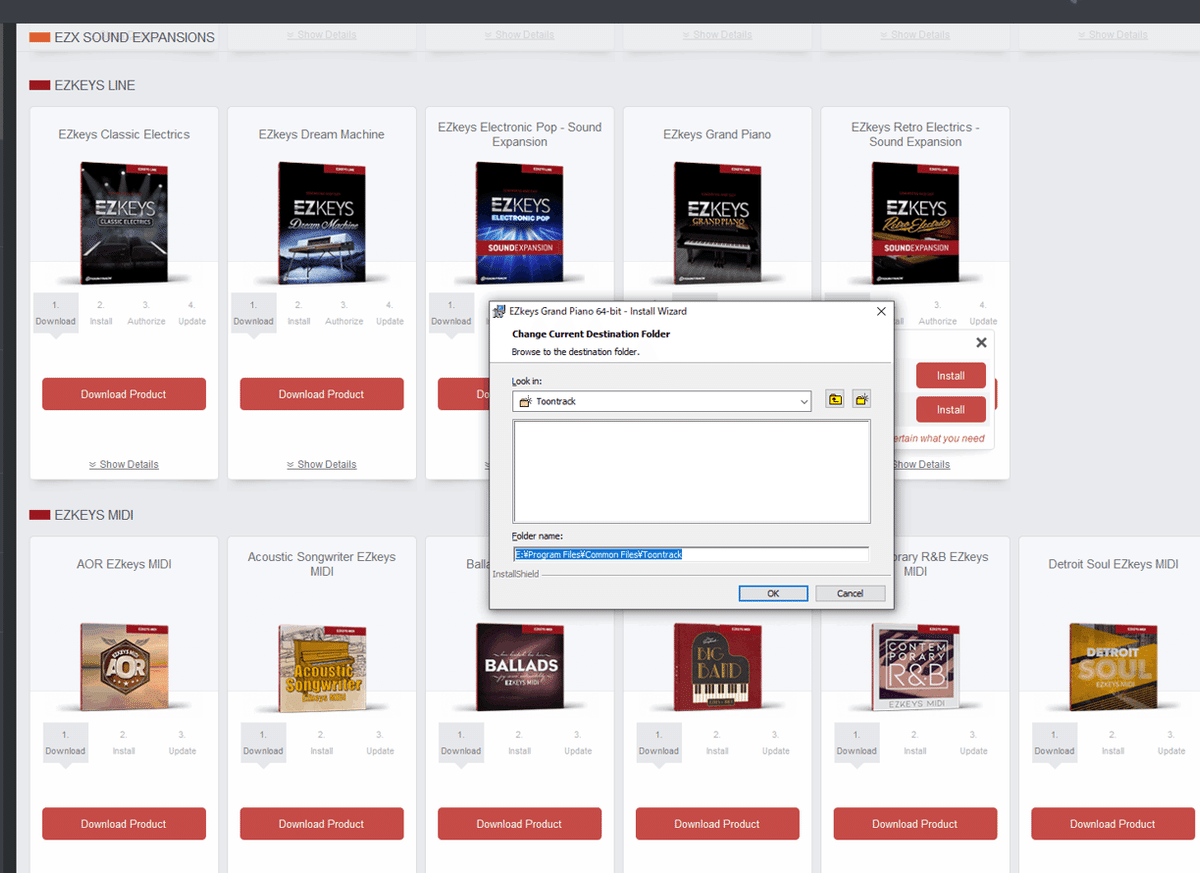Viewport: 1200px width, 873px height.
Task: Click the AOR EZkeys MIDI title
Action: pos(124,564)
